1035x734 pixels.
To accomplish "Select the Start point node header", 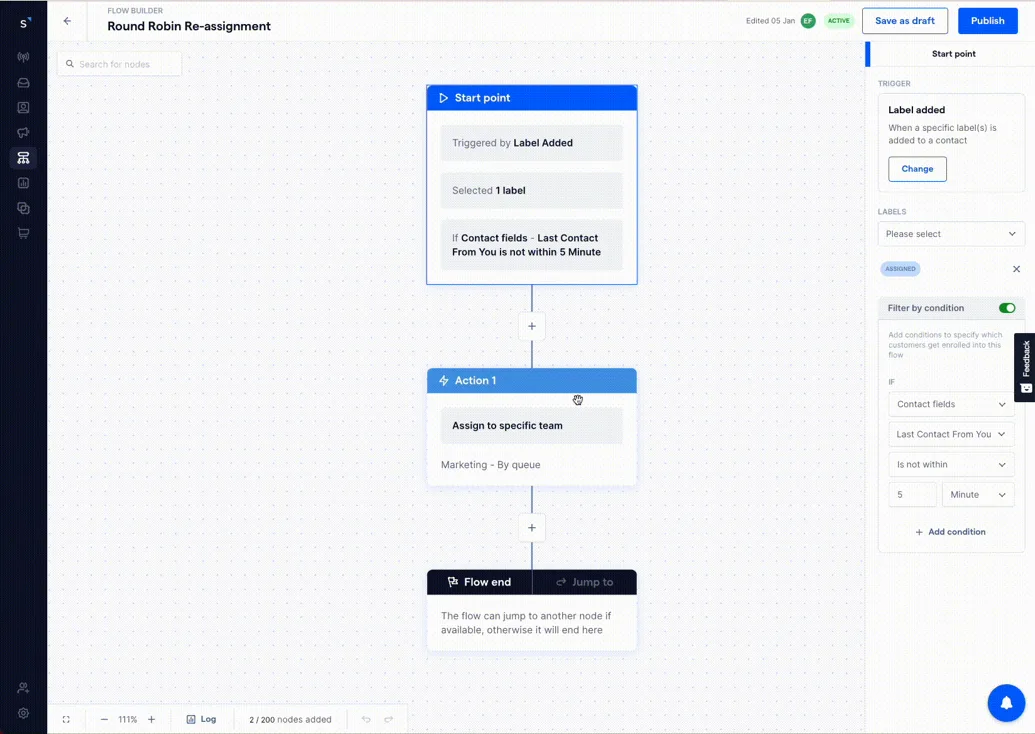I will click(532, 98).
